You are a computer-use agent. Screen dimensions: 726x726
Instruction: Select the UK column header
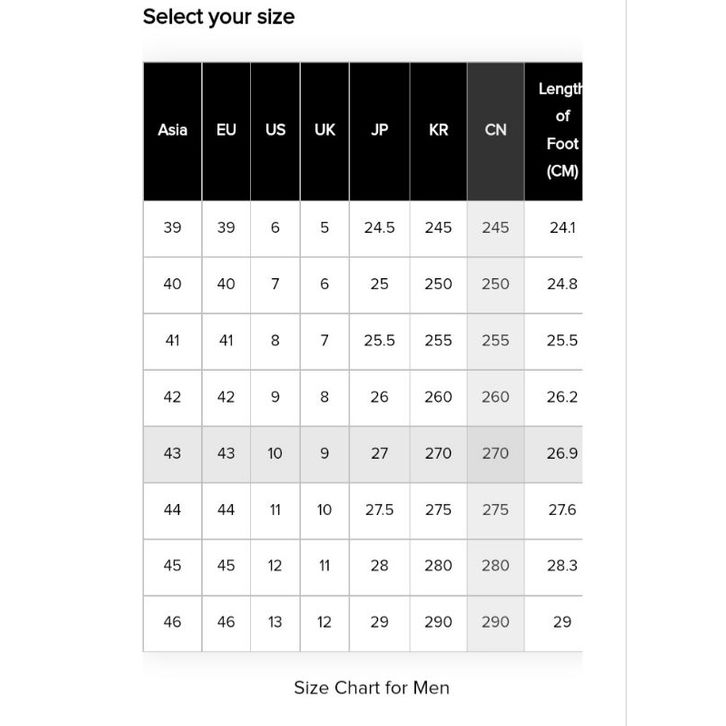coord(324,130)
